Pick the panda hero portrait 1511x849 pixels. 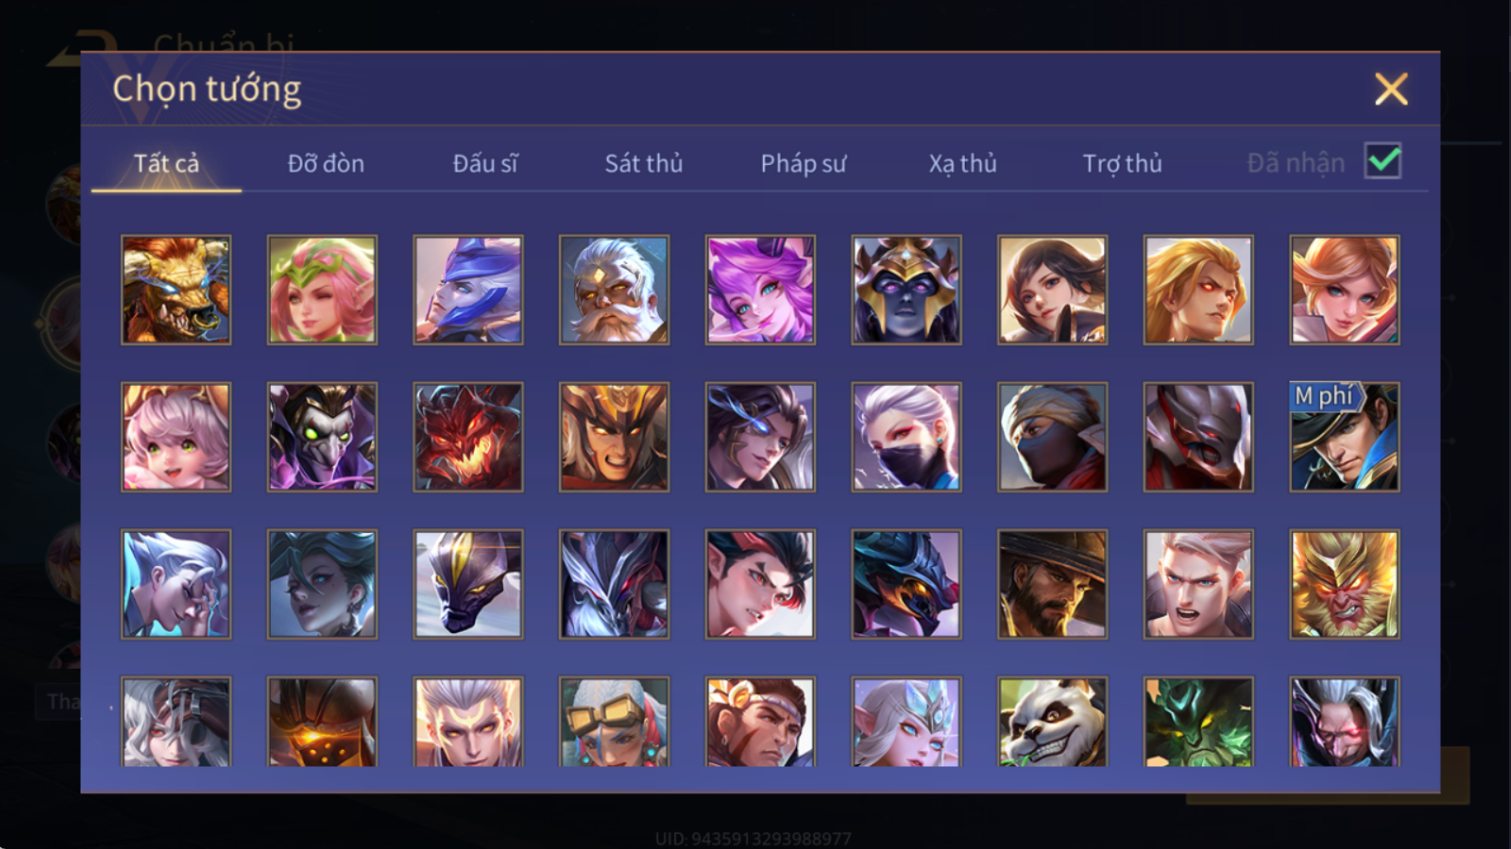pyautogui.click(x=1052, y=722)
